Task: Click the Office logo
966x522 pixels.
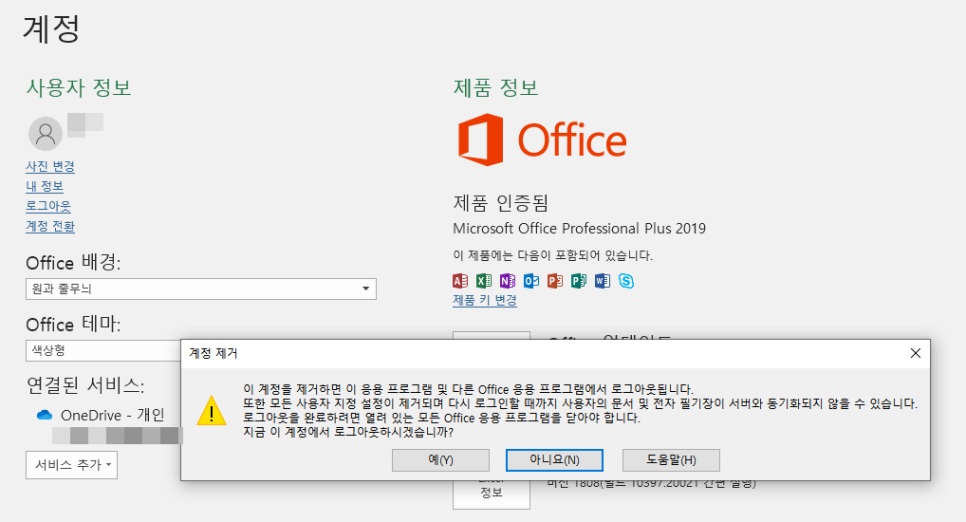Action: (x=542, y=140)
